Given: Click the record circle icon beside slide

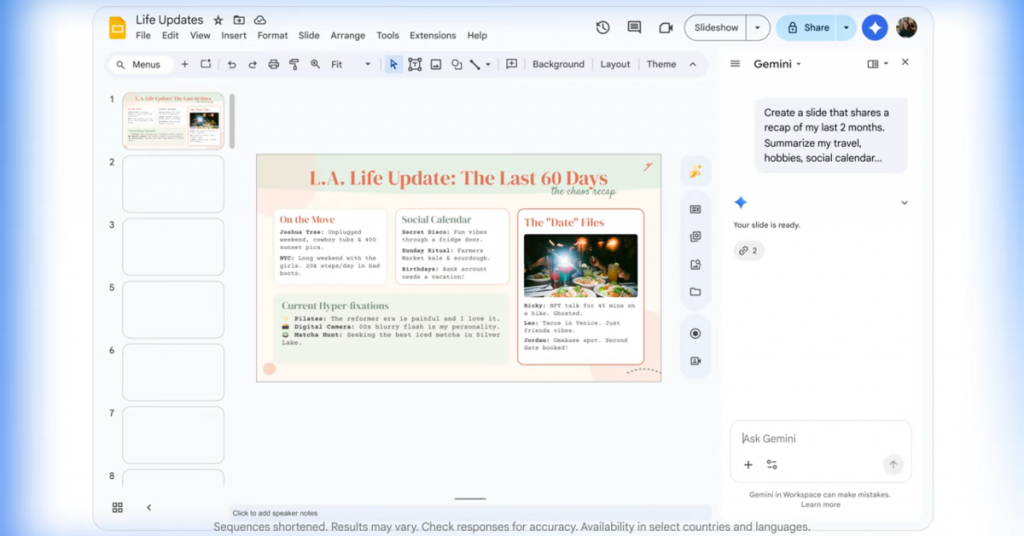Looking at the screenshot, I should pyautogui.click(x=696, y=334).
